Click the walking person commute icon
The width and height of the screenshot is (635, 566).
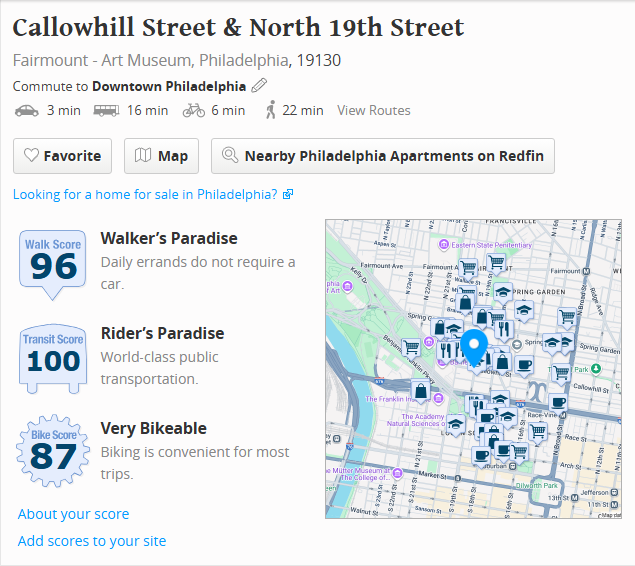point(271,110)
